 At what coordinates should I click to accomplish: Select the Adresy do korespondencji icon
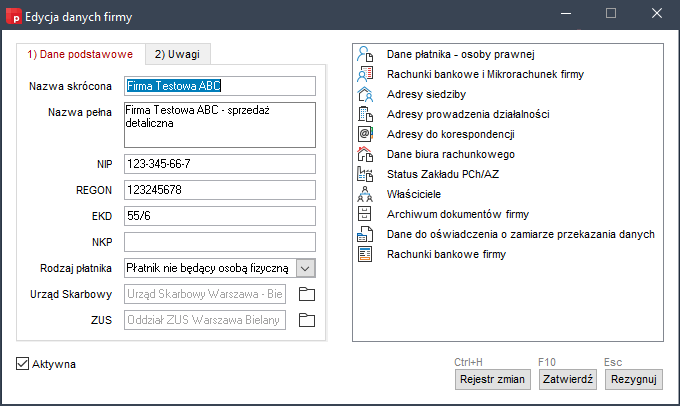(365, 134)
